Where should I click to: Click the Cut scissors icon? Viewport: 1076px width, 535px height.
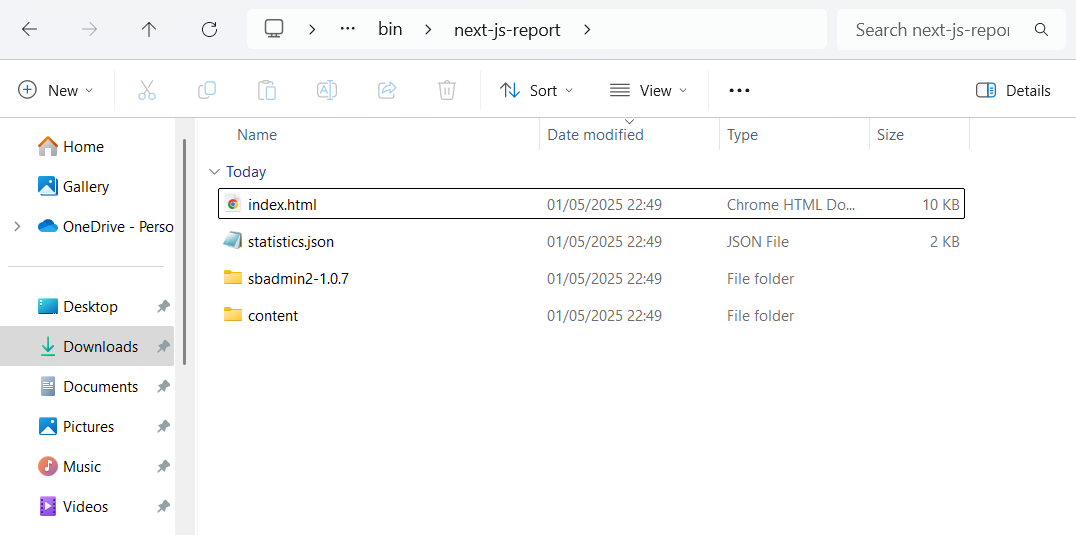click(x=147, y=90)
